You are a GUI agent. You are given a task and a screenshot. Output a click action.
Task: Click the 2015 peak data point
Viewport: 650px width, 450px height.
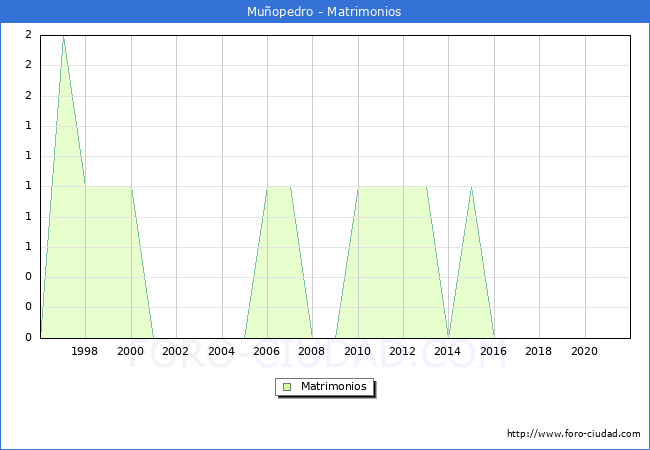point(471,187)
